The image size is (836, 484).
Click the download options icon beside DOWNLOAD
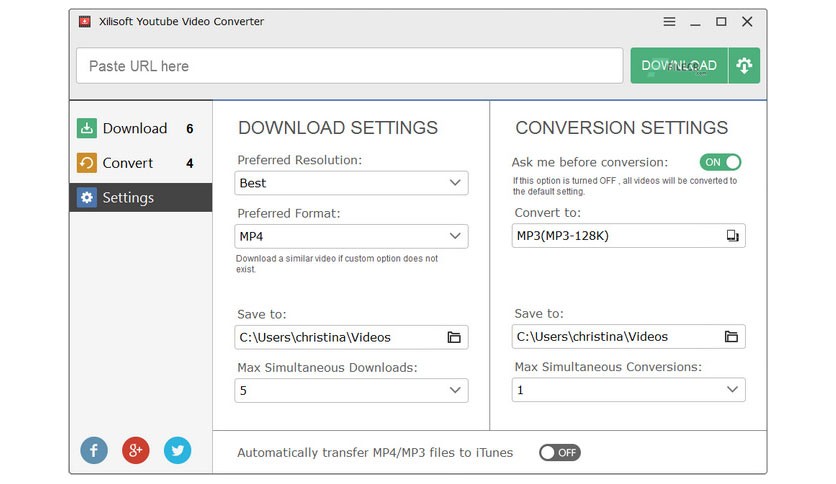click(x=744, y=66)
